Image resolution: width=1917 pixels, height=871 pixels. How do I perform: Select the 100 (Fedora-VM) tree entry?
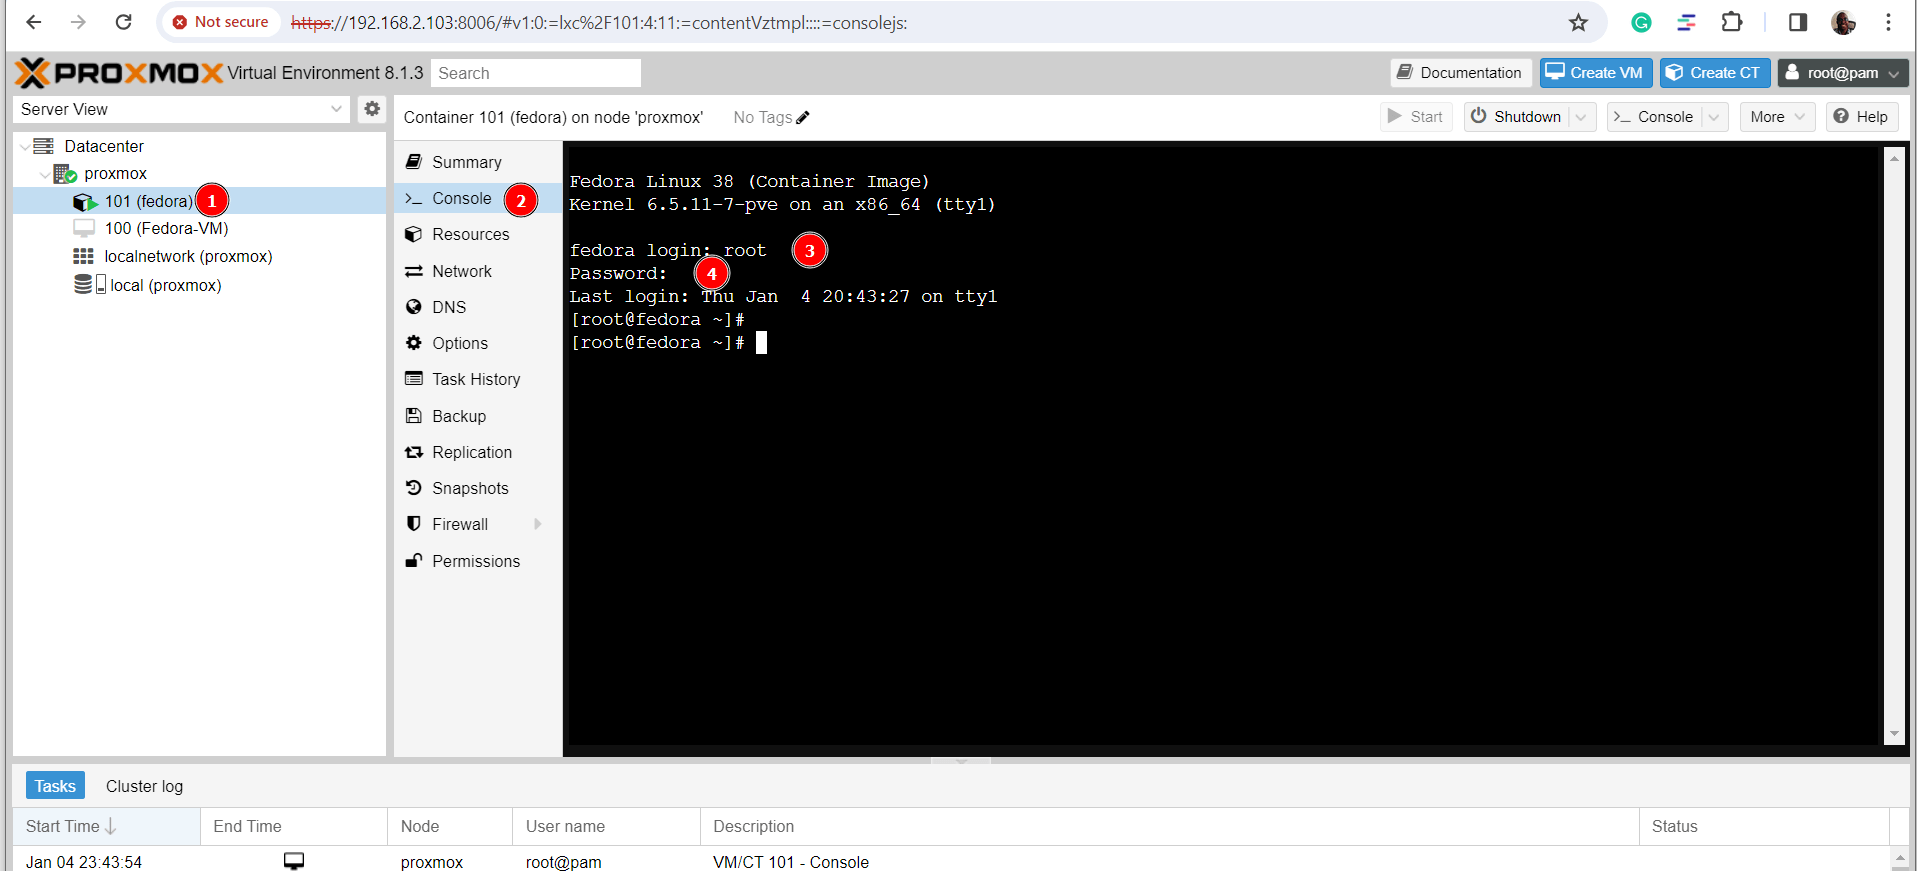pos(166,228)
